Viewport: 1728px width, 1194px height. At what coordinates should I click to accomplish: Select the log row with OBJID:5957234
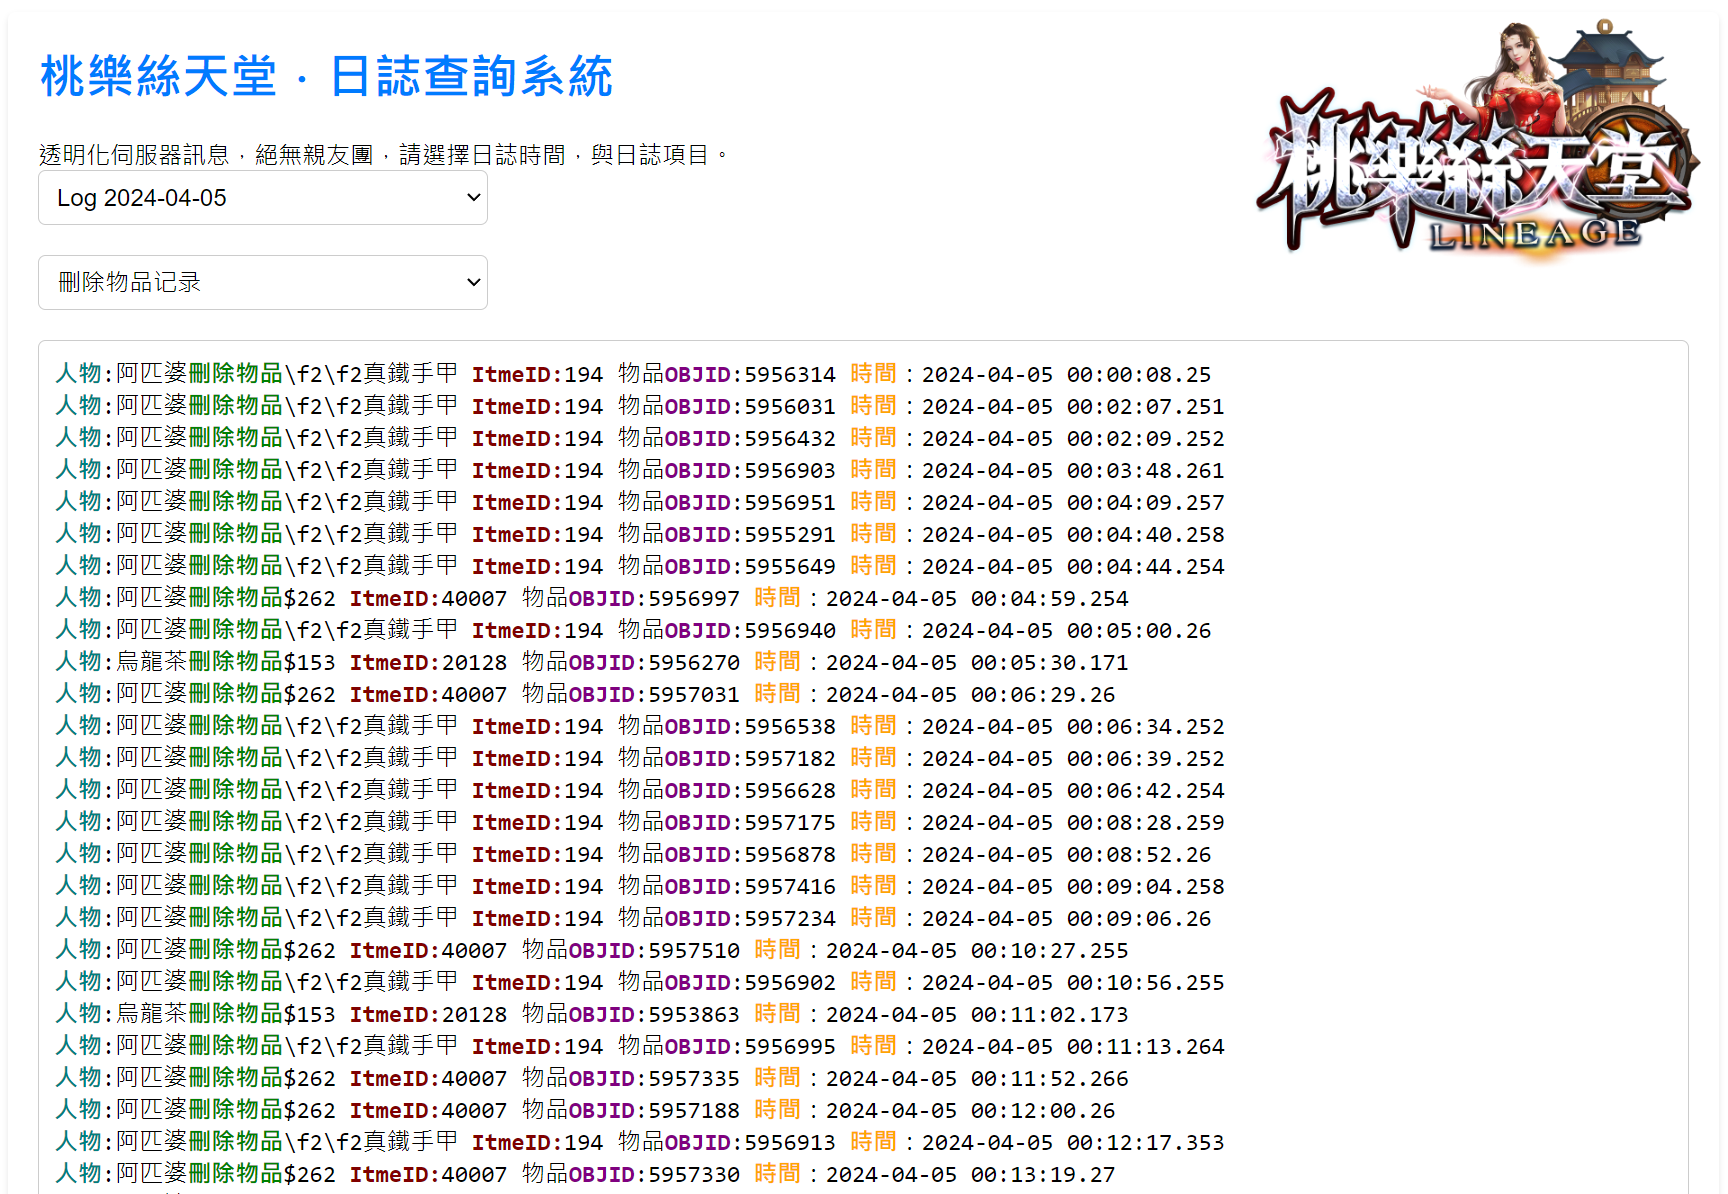tap(633, 918)
